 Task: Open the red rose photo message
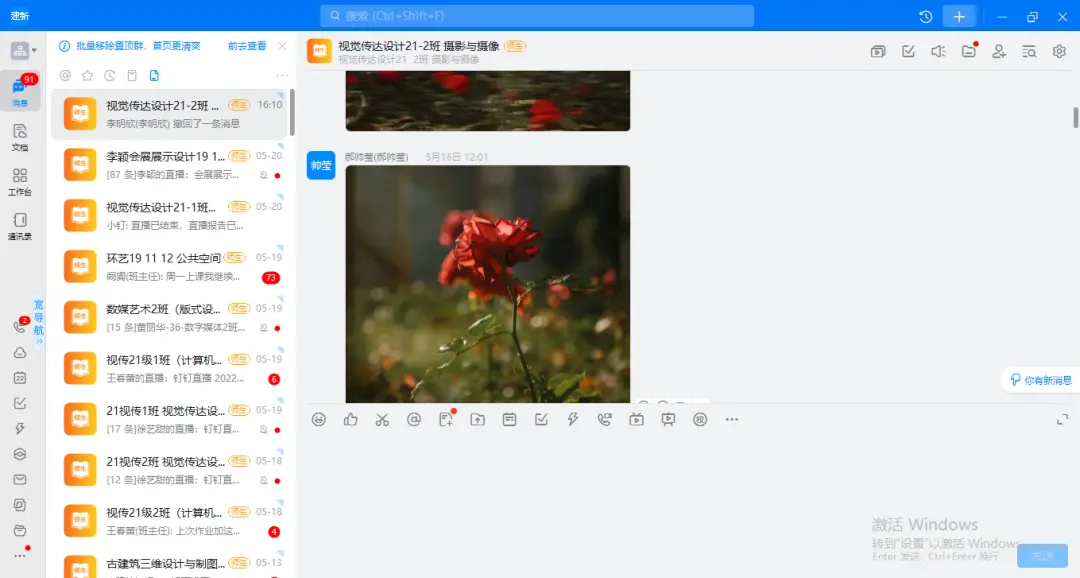coord(488,284)
